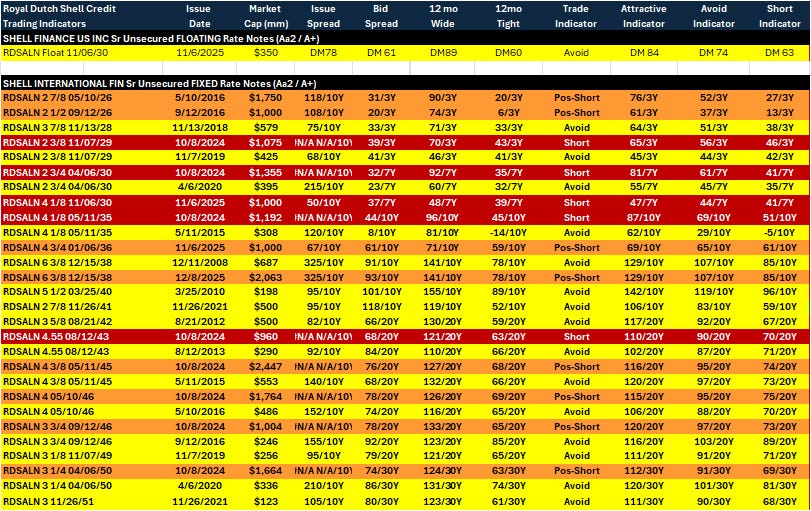Screen dimensions: 811x511
Task: Click the '$198' market cap cell
Action: pyautogui.click(x=266, y=292)
